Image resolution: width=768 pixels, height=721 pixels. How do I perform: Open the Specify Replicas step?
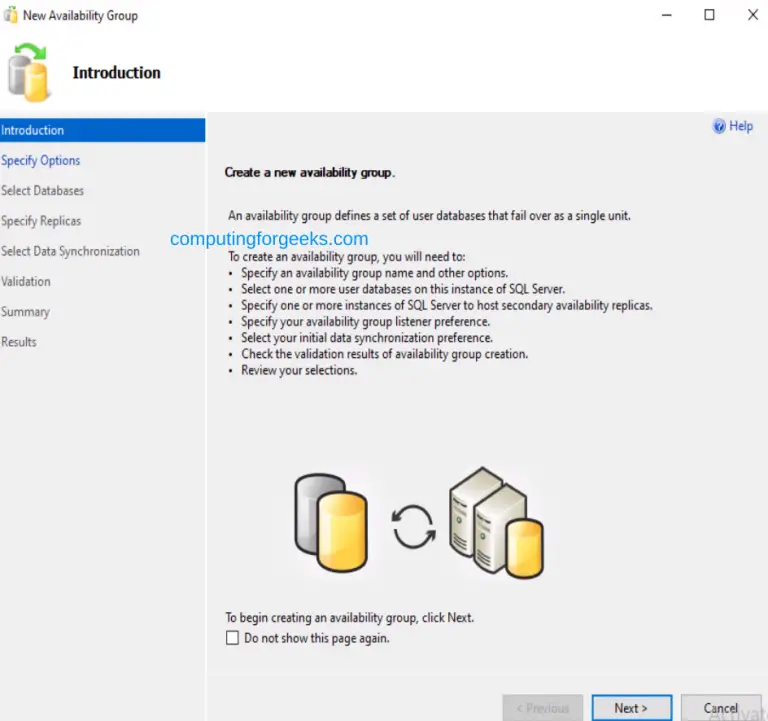(x=42, y=221)
